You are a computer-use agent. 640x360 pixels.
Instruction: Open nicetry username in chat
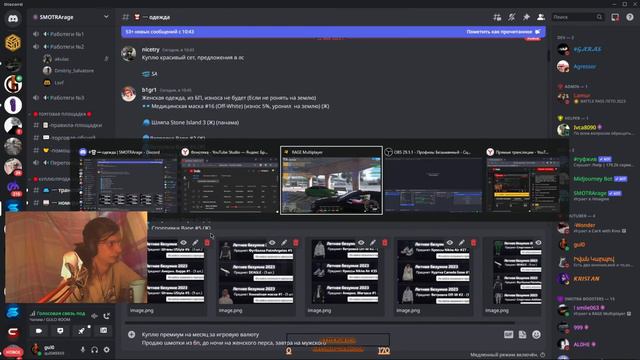pos(151,49)
